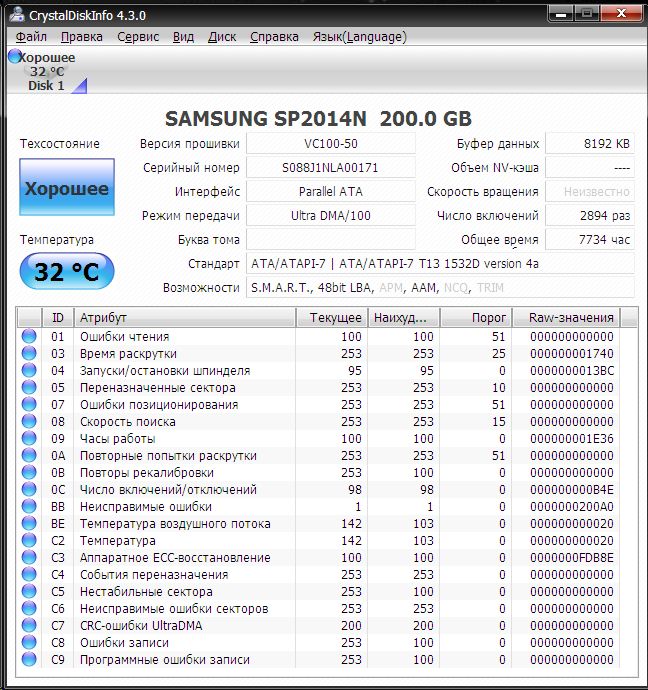The height and width of the screenshot is (690, 648).
Task: Click the Порог column header
Action: [476, 318]
